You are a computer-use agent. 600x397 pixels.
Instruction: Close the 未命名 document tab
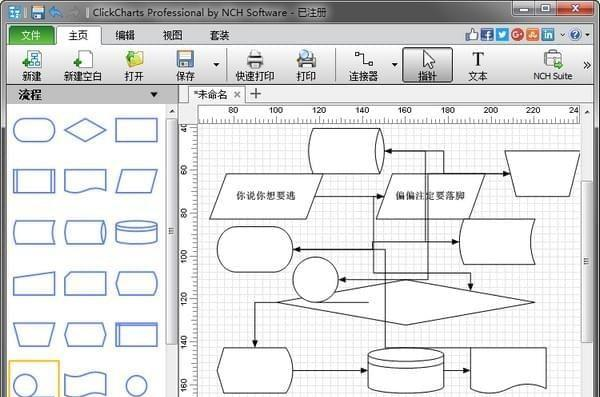pos(237,95)
